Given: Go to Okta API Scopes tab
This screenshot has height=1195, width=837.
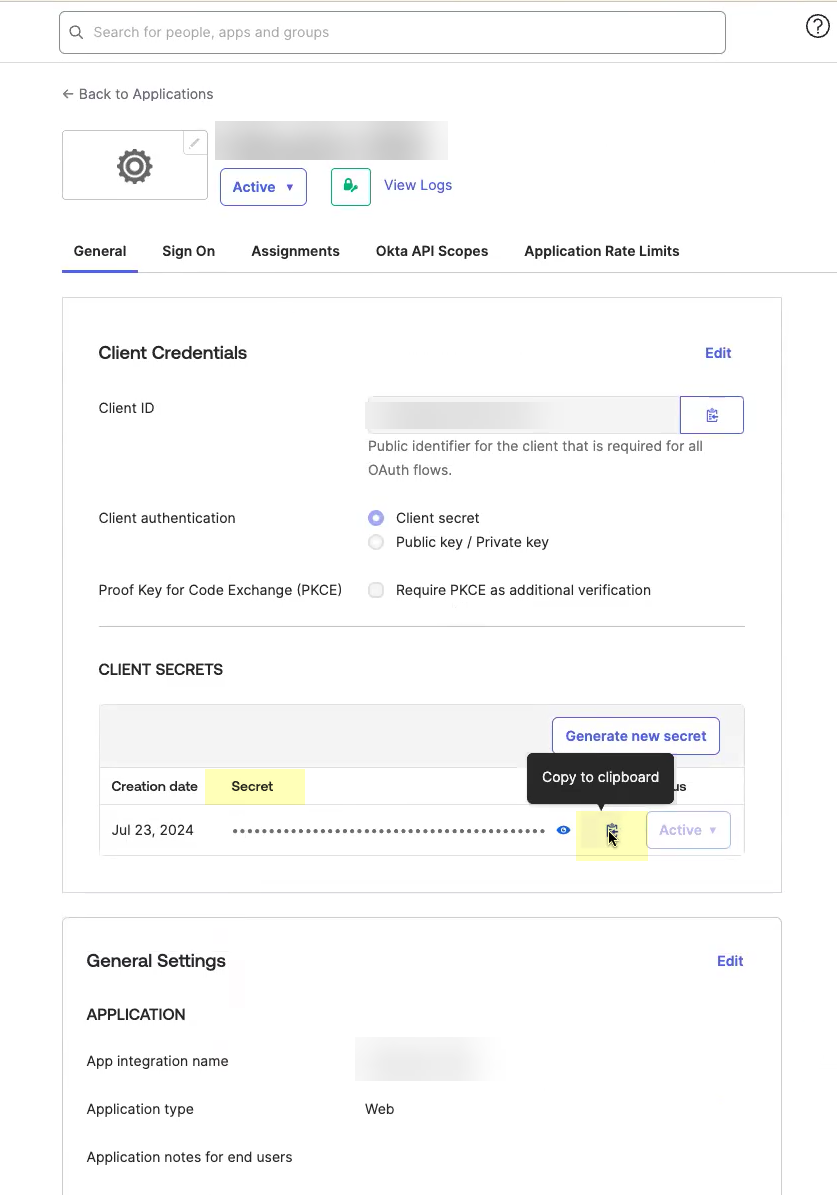Looking at the screenshot, I should pyautogui.click(x=432, y=251).
